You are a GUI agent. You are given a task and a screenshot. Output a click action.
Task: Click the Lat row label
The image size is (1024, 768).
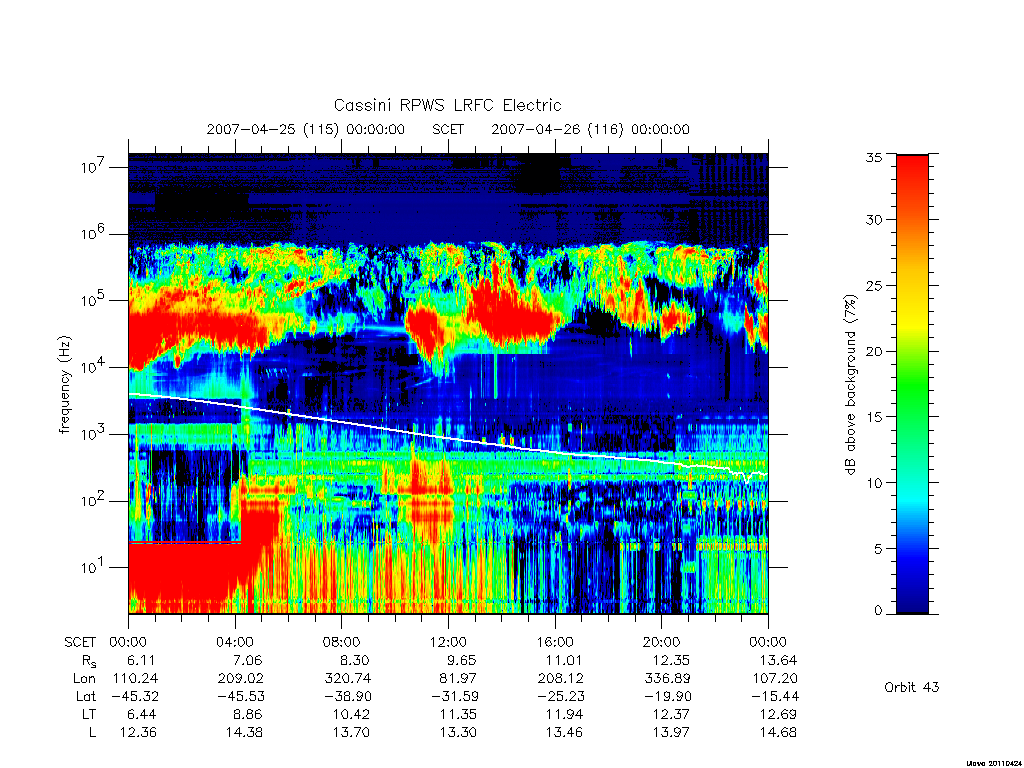point(86,696)
